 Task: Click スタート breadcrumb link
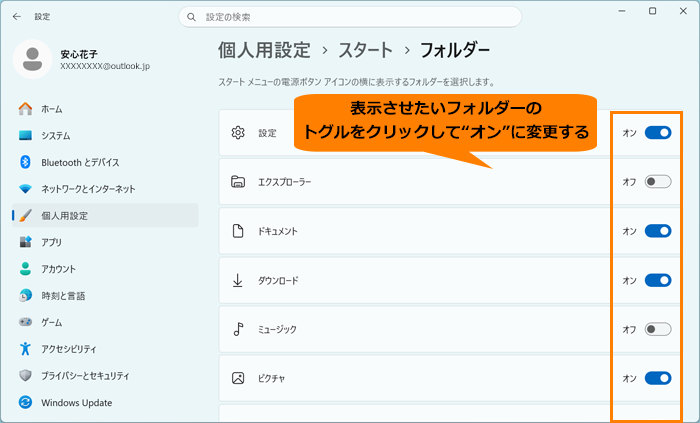[366, 50]
